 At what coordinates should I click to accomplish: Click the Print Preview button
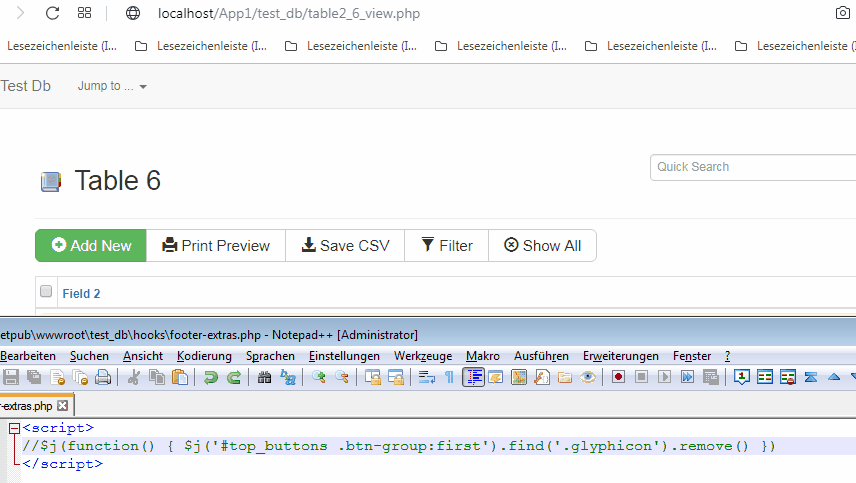pos(216,246)
